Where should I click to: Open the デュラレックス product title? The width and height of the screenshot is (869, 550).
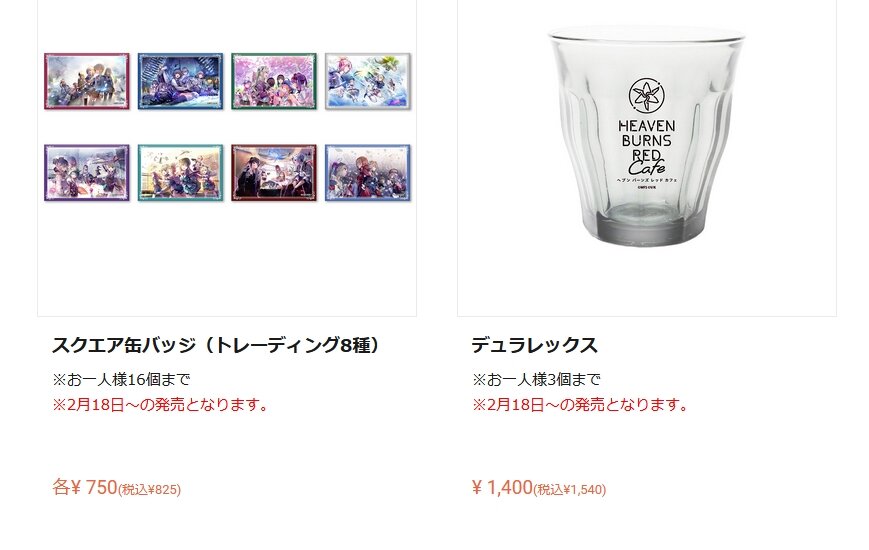[534, 345]
